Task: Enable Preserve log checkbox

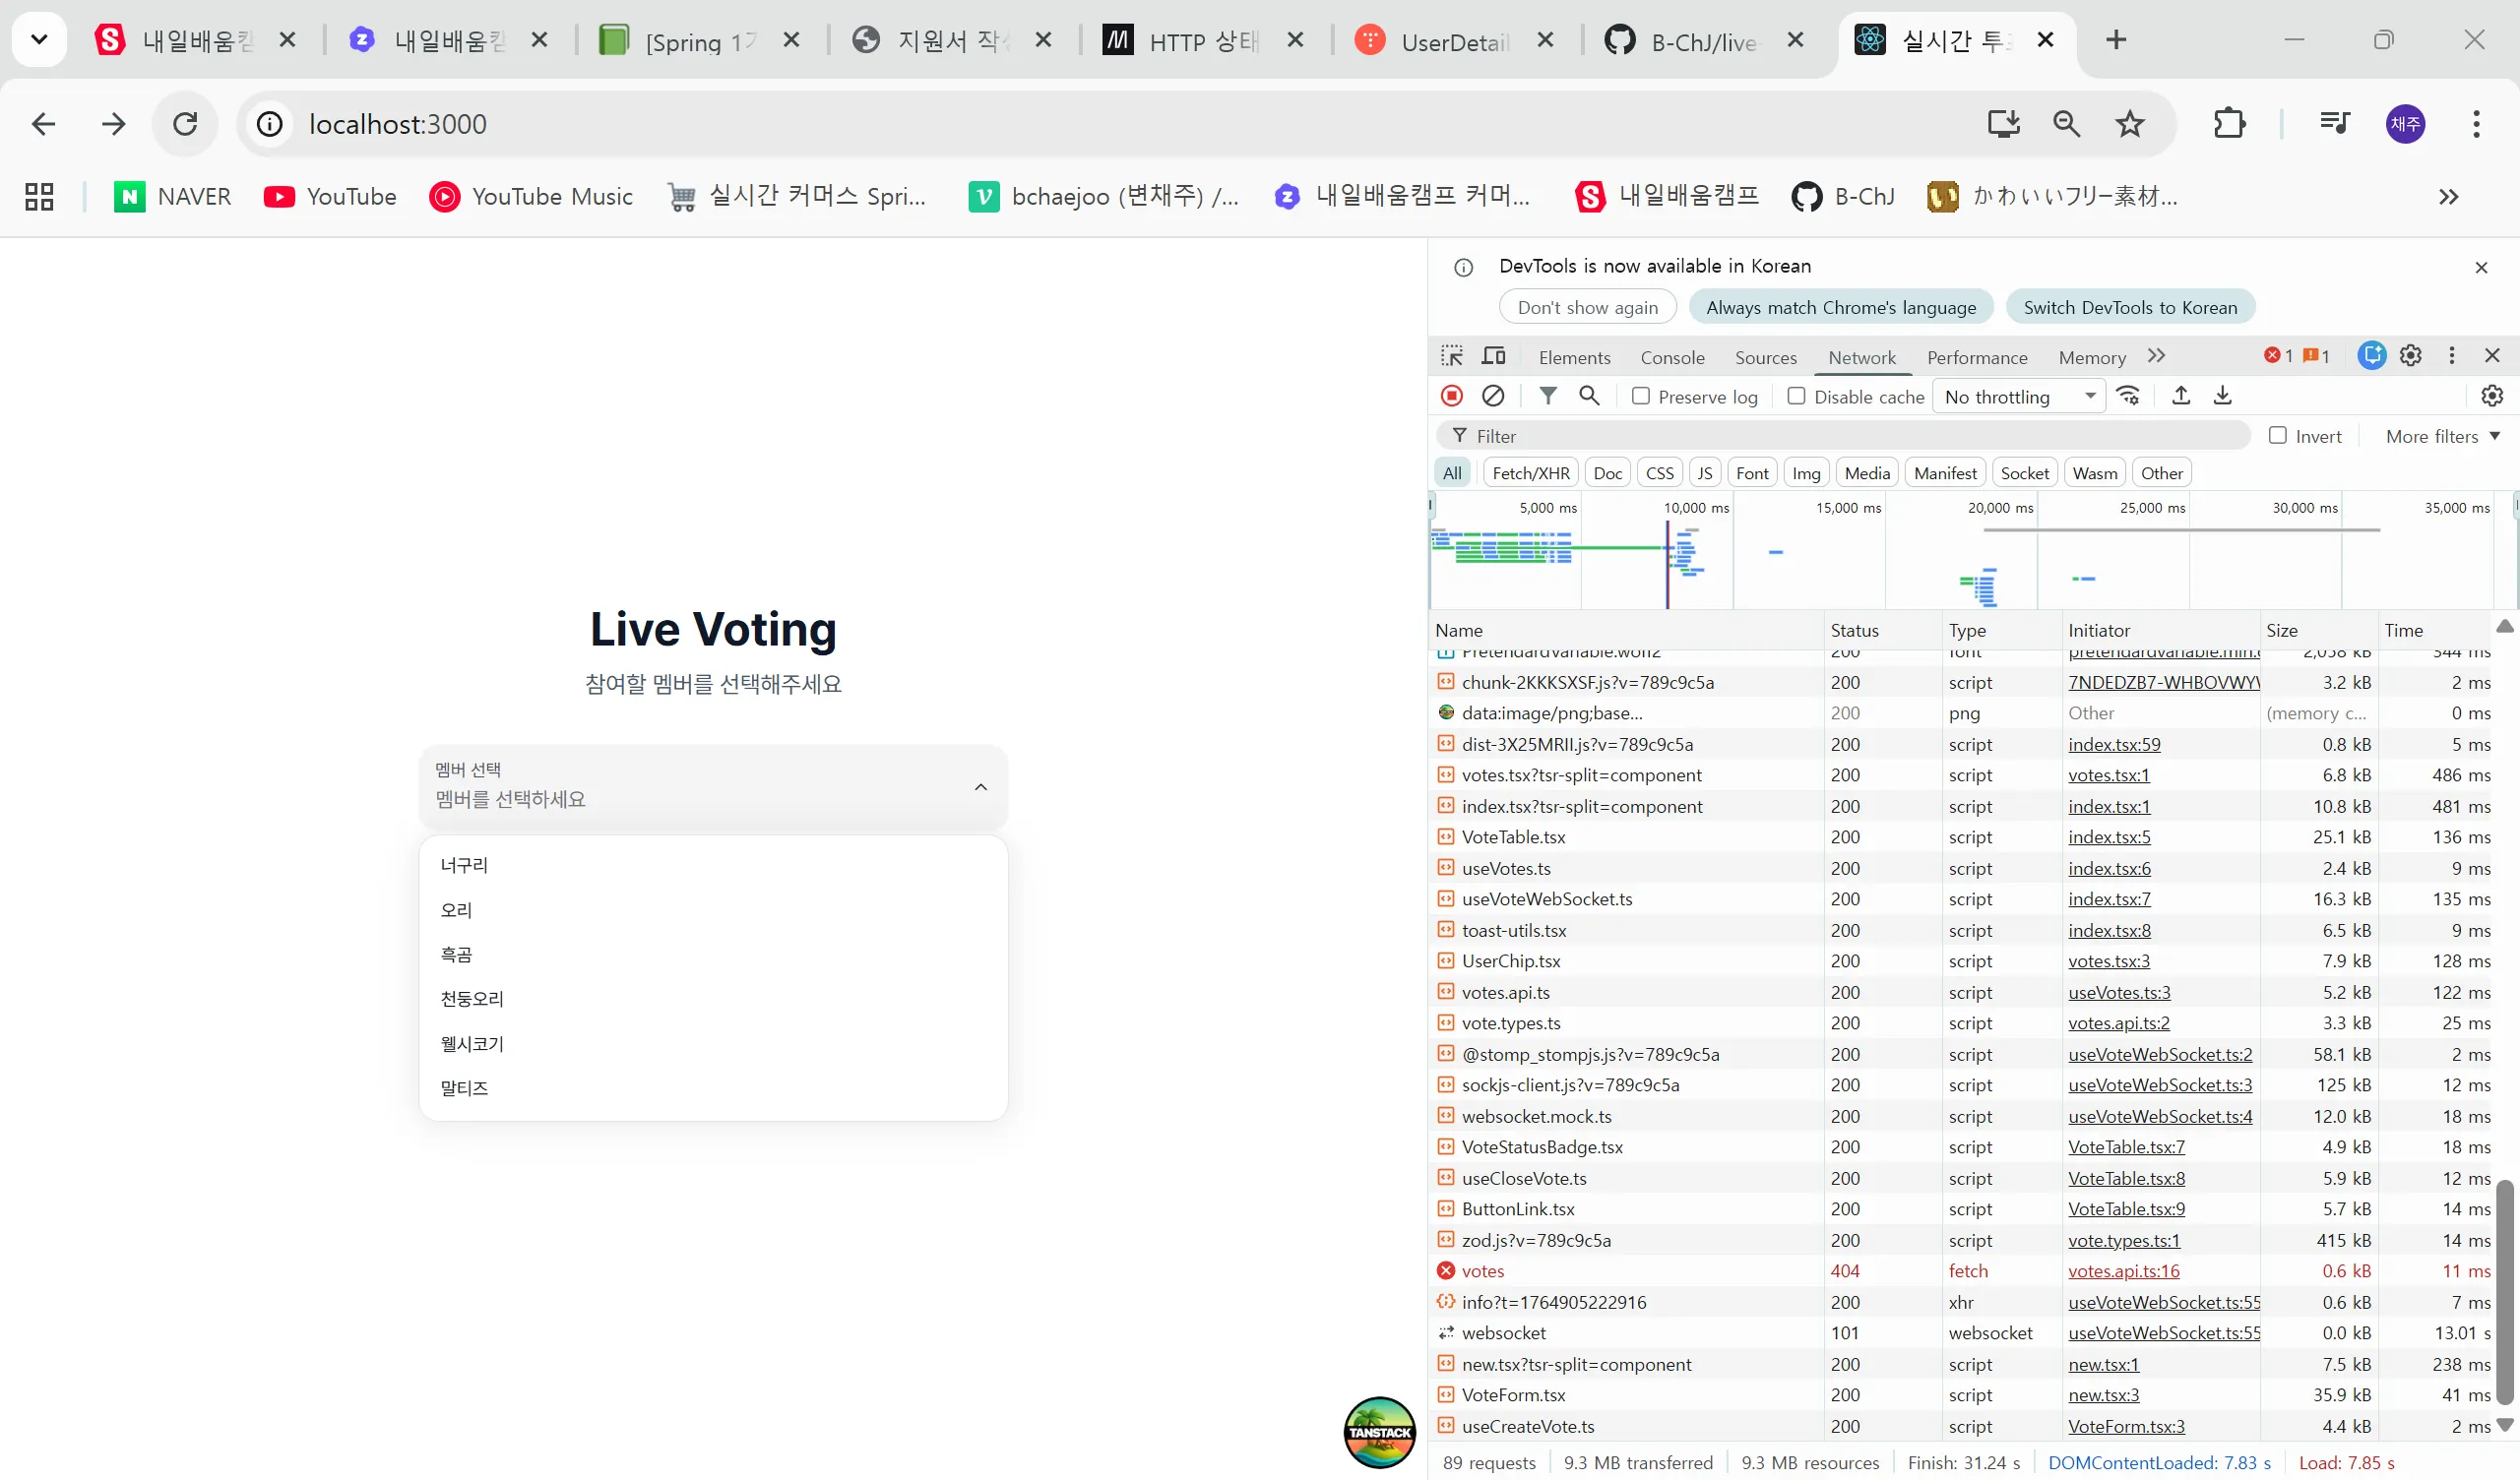Action: click(1641, 396)
